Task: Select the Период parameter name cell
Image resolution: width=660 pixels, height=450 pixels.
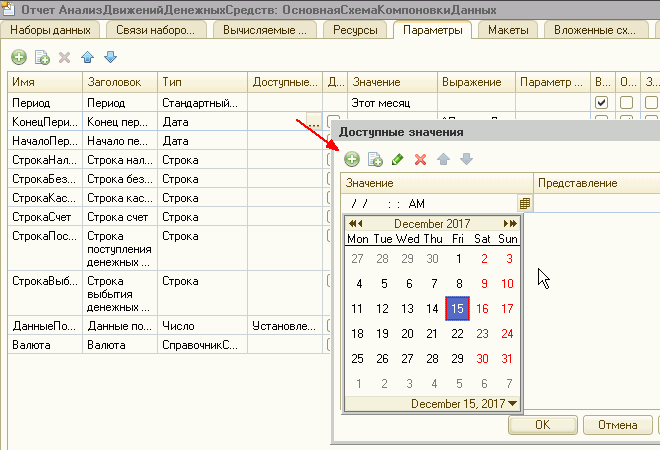Action: (x=45, y=103)
